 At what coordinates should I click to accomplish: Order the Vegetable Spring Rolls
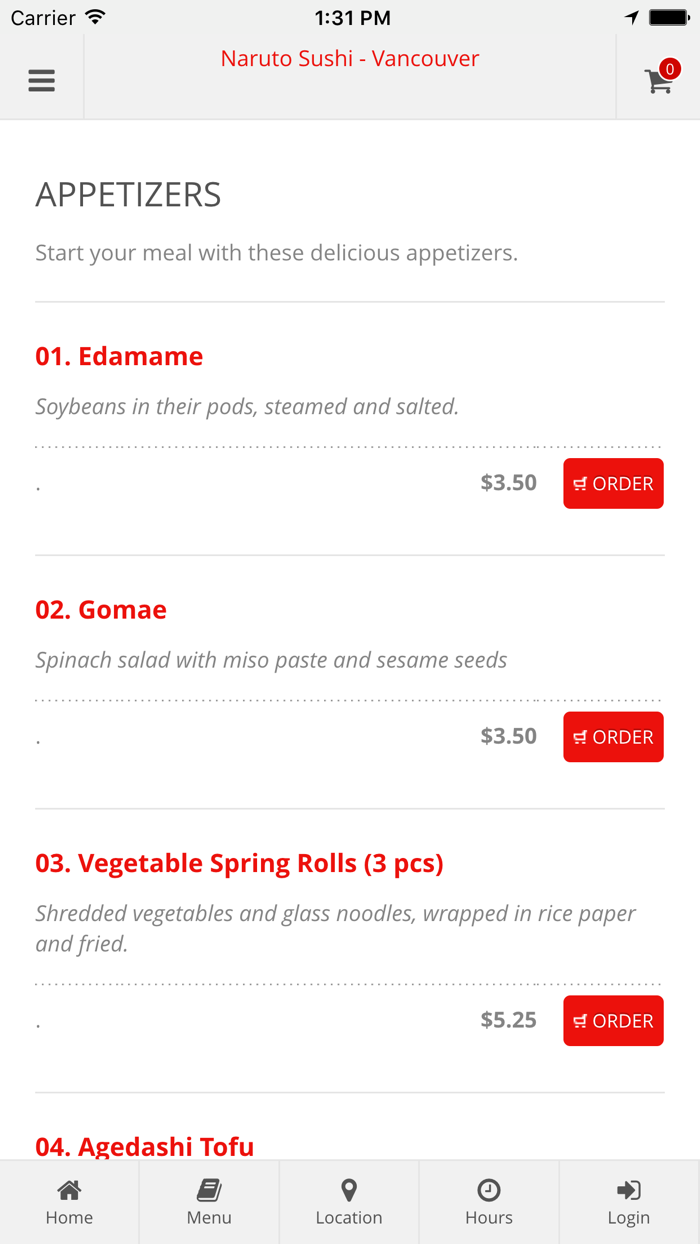click(613, 1020)
